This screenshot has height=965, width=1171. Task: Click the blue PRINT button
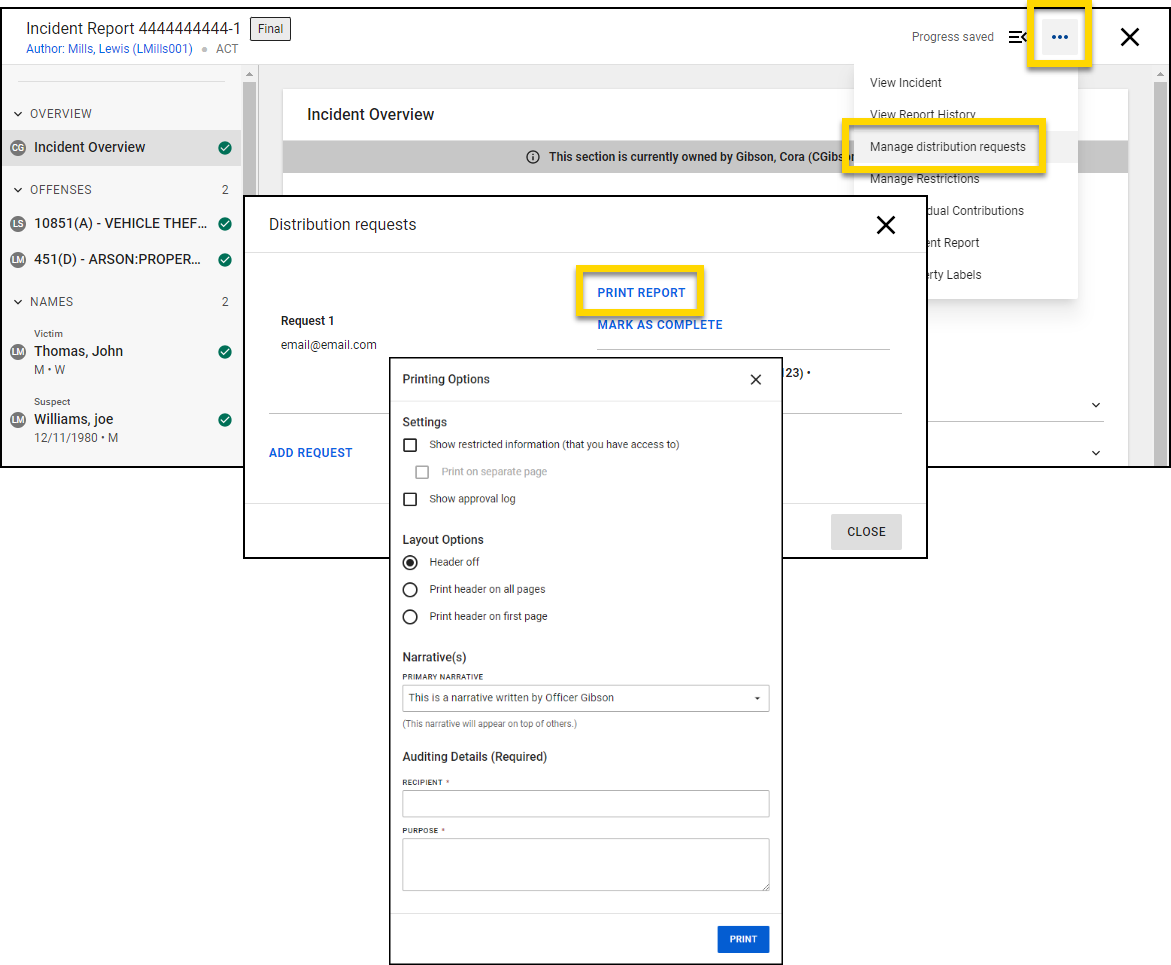tap(743, 939)
